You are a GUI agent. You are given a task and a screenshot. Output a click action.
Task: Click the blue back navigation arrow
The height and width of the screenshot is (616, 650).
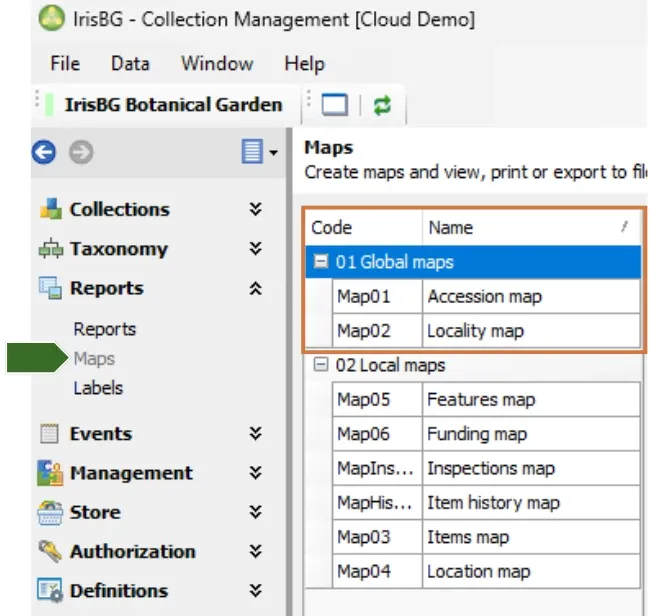[44, 152]
